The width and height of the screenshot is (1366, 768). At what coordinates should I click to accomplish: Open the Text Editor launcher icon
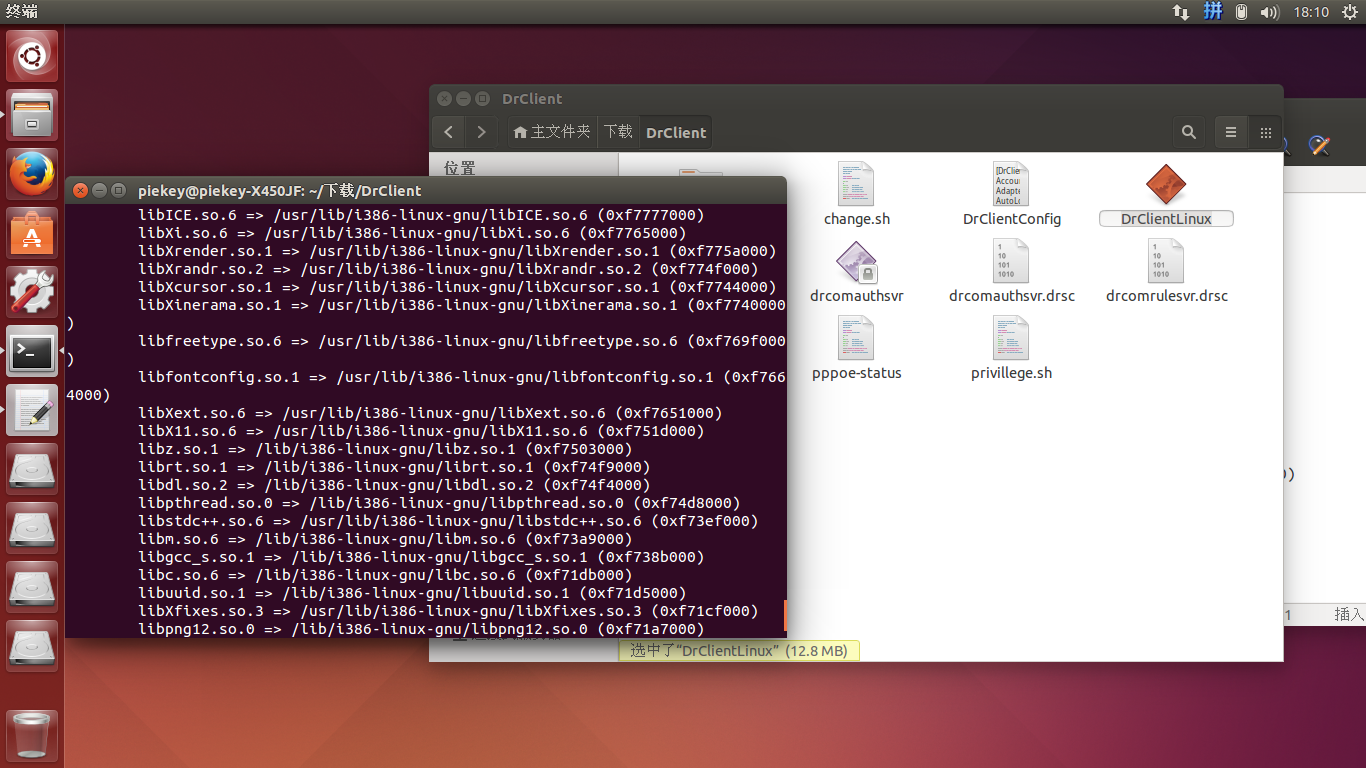tap(32, 410)
